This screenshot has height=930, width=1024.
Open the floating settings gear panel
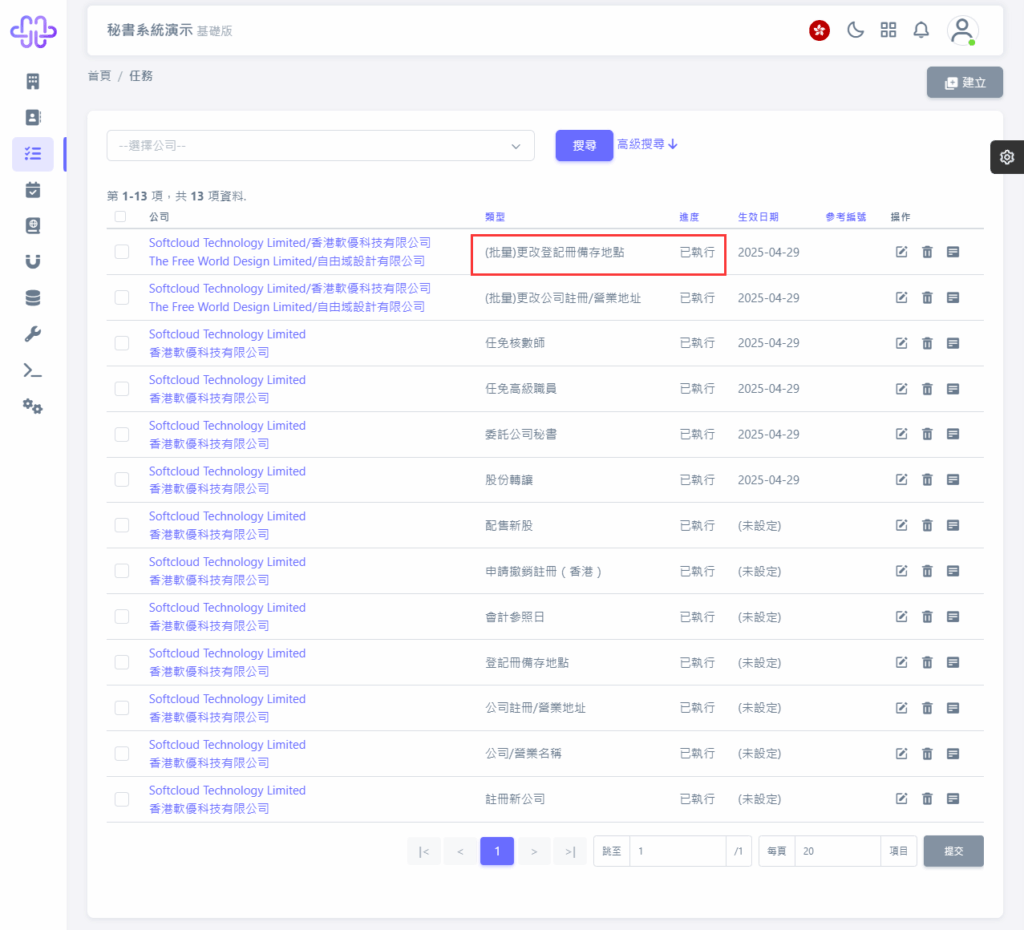click(1007, 157)
